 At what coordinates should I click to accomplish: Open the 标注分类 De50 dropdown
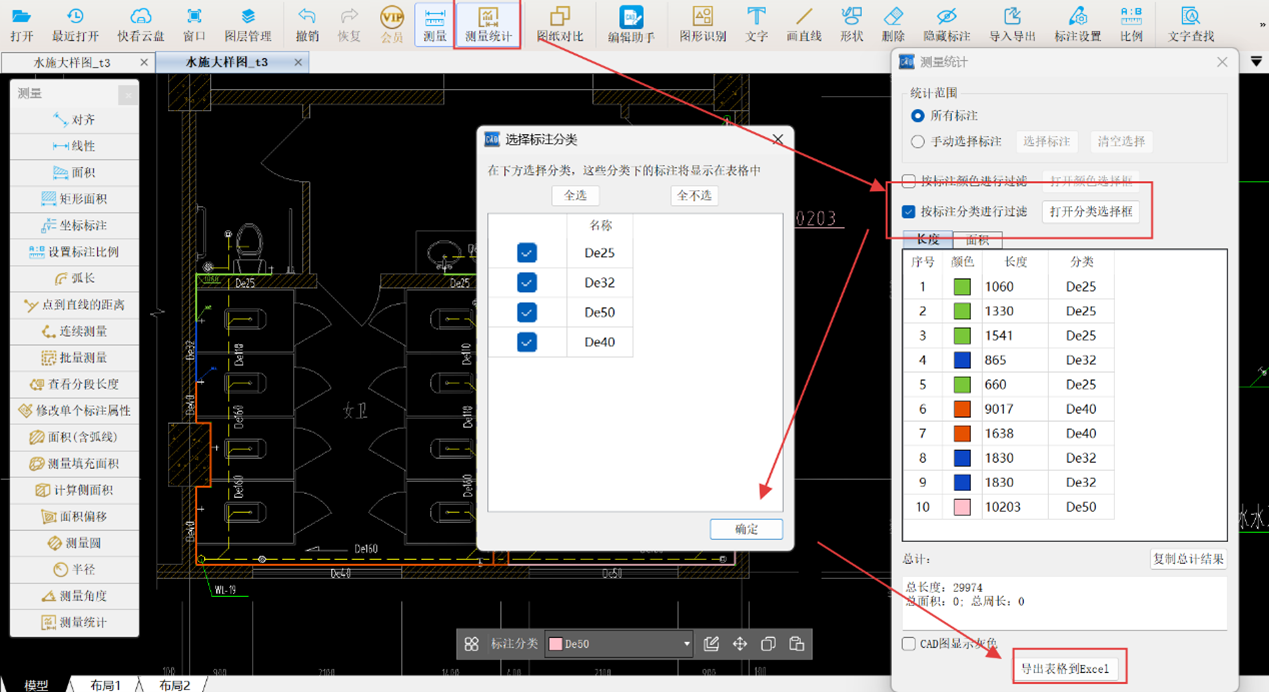point(686,644)
